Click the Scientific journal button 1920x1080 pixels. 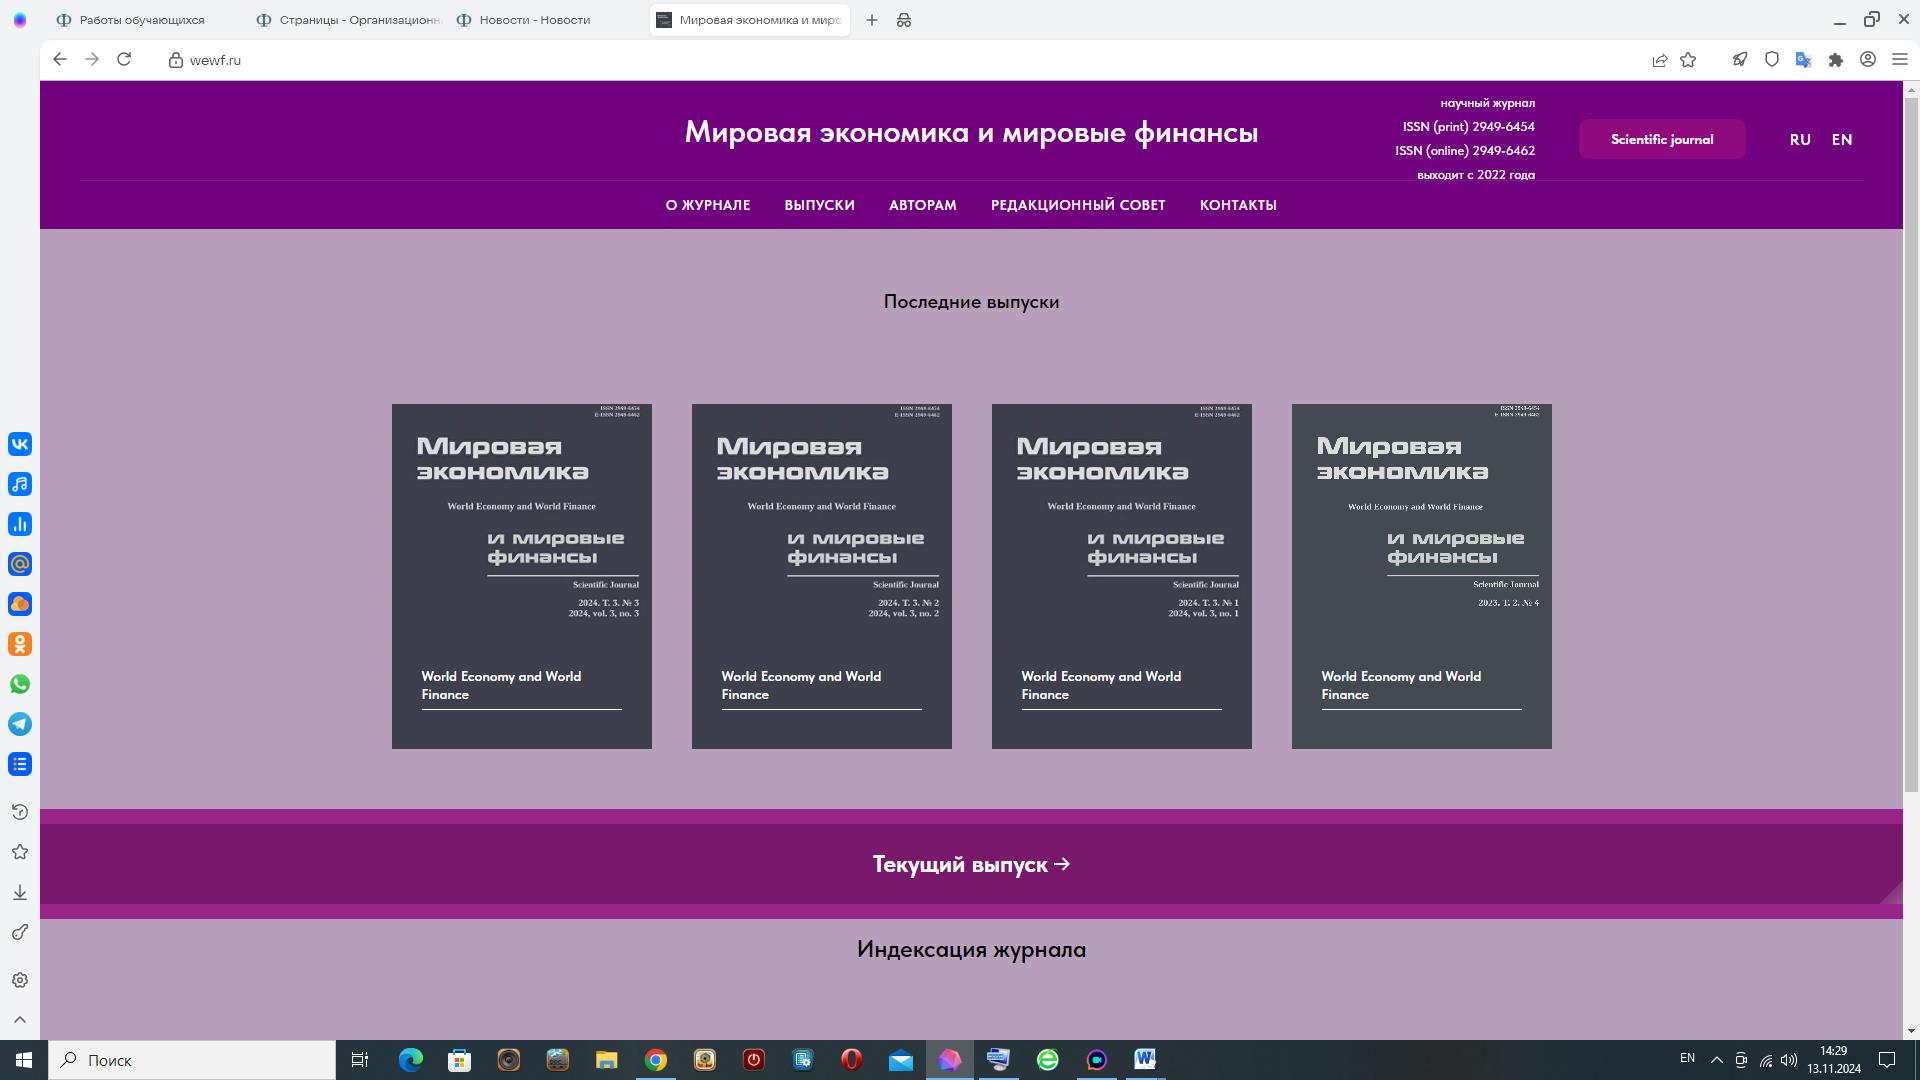(1661, 140)
